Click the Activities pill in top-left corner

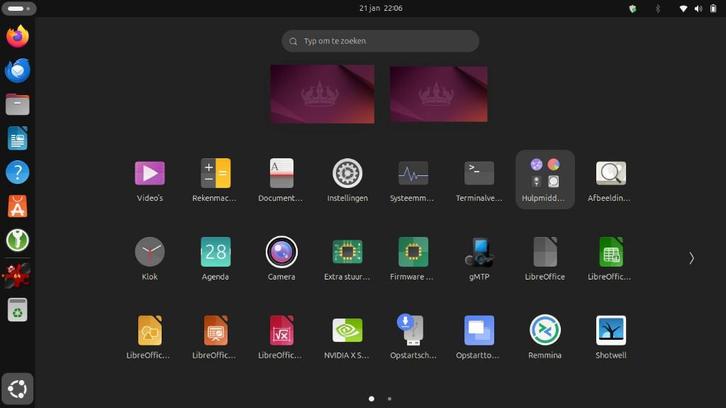(18, 8)
